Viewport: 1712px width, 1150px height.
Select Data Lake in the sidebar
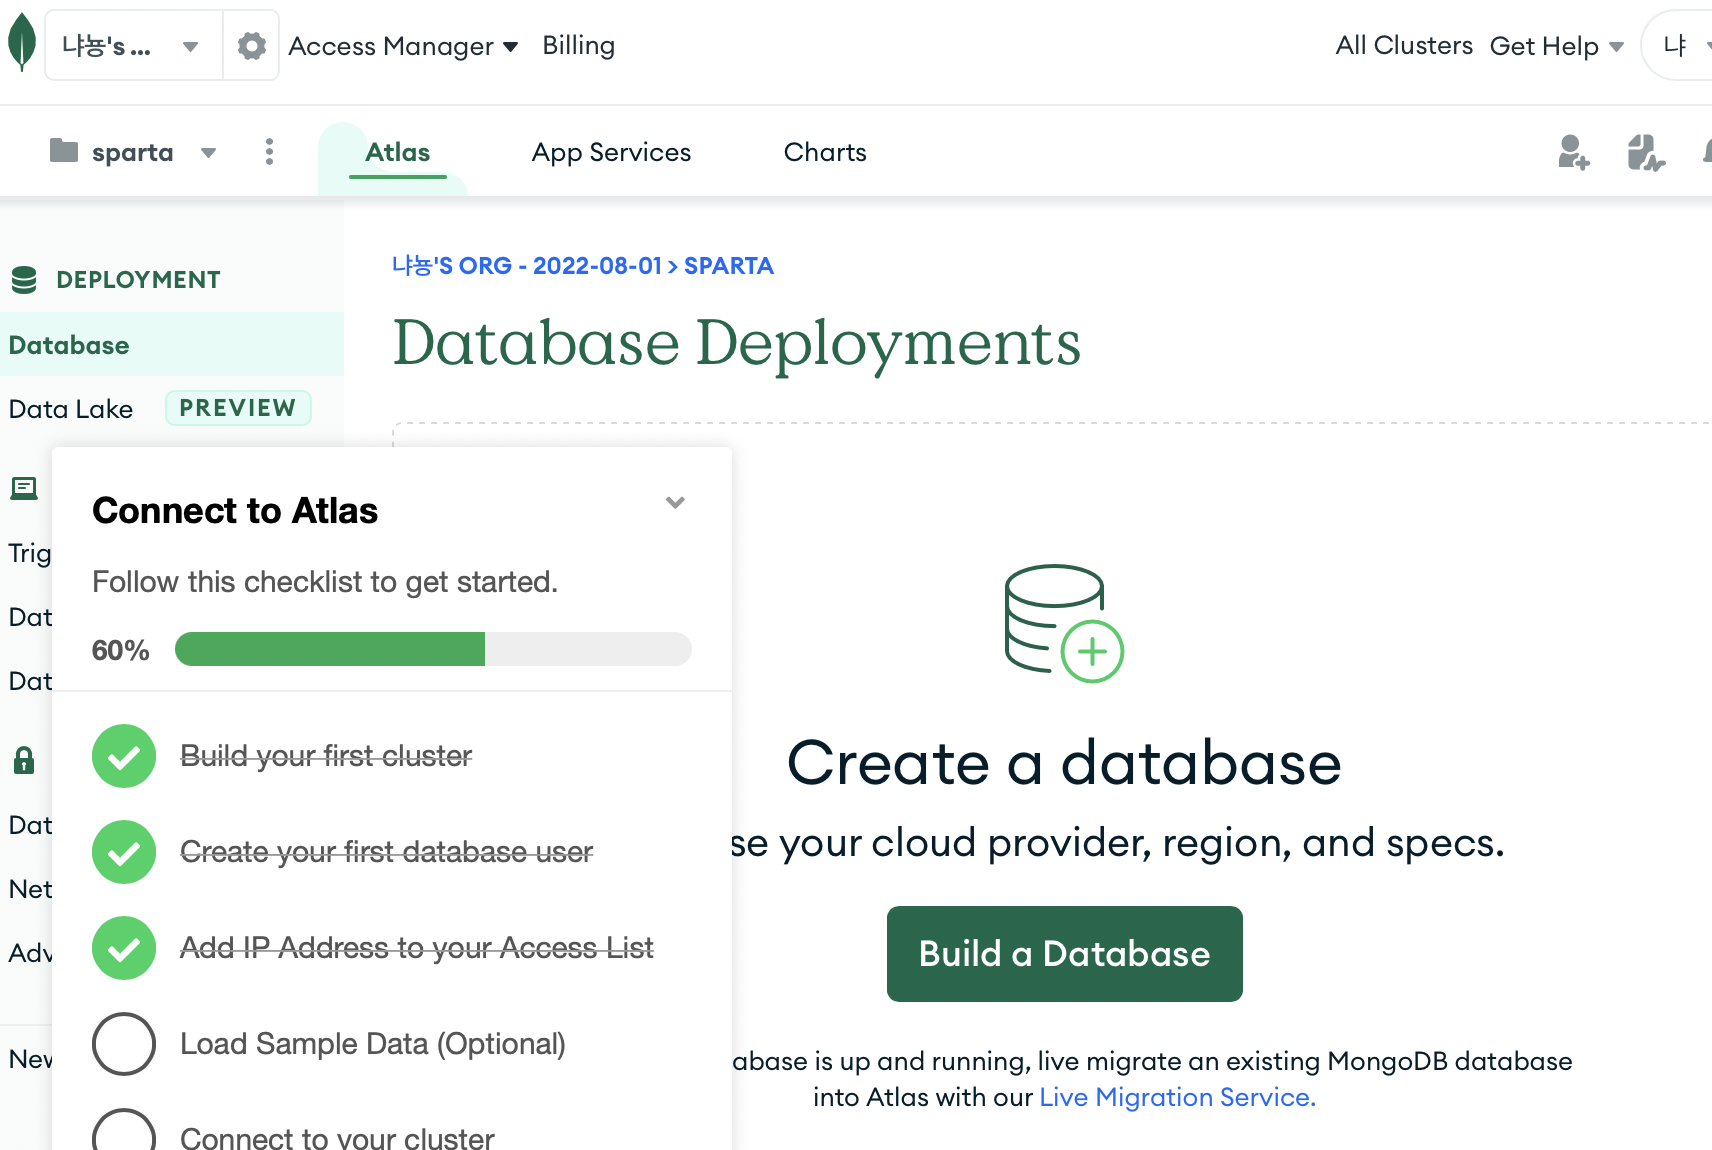(x=71, y=409)
